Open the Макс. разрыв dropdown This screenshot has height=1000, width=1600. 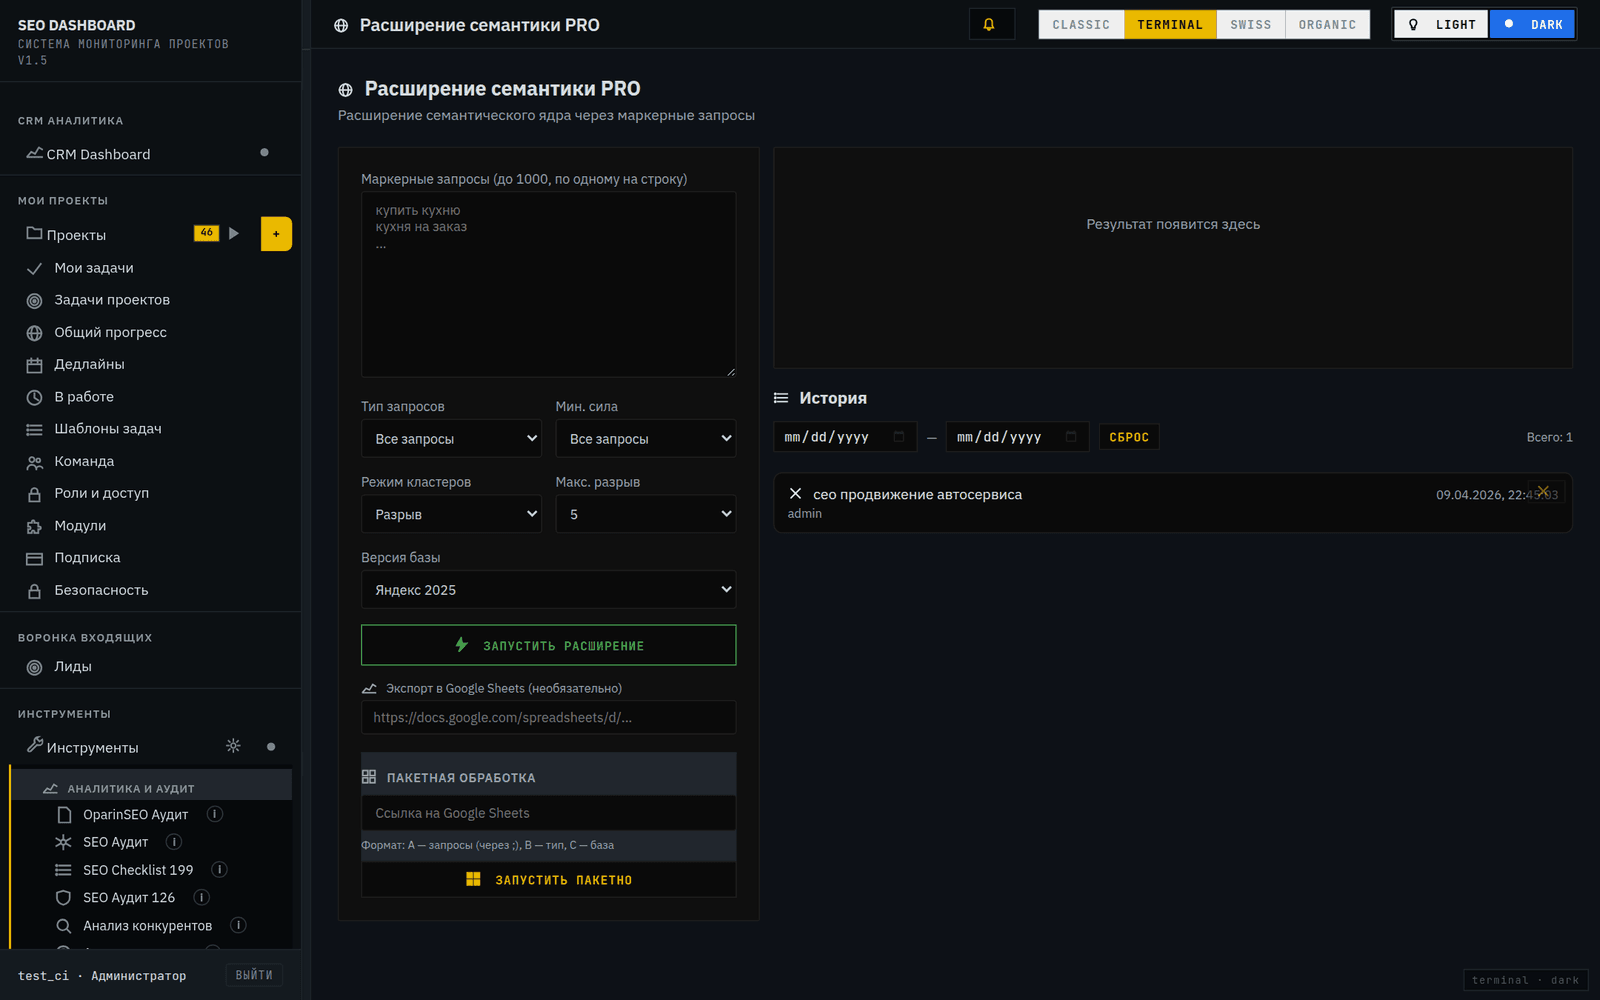646,514
